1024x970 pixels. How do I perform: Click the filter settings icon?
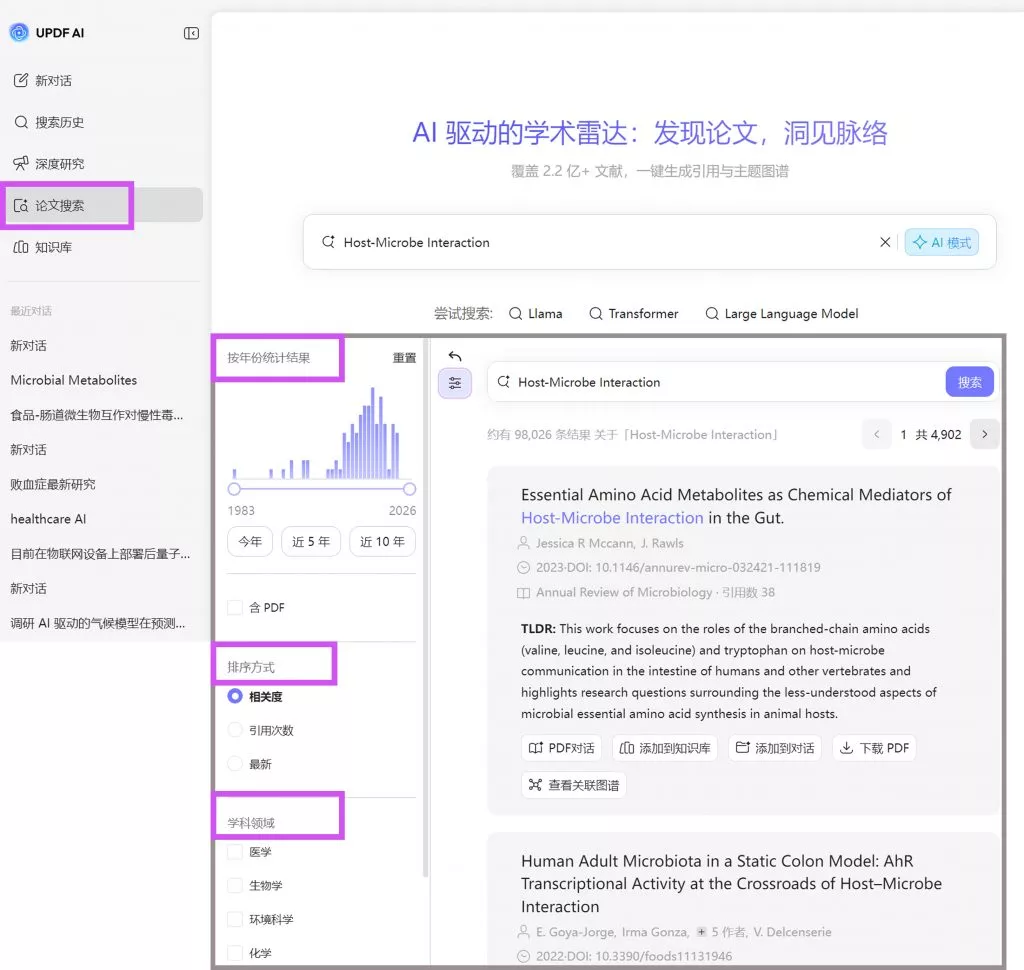point(455,382)
